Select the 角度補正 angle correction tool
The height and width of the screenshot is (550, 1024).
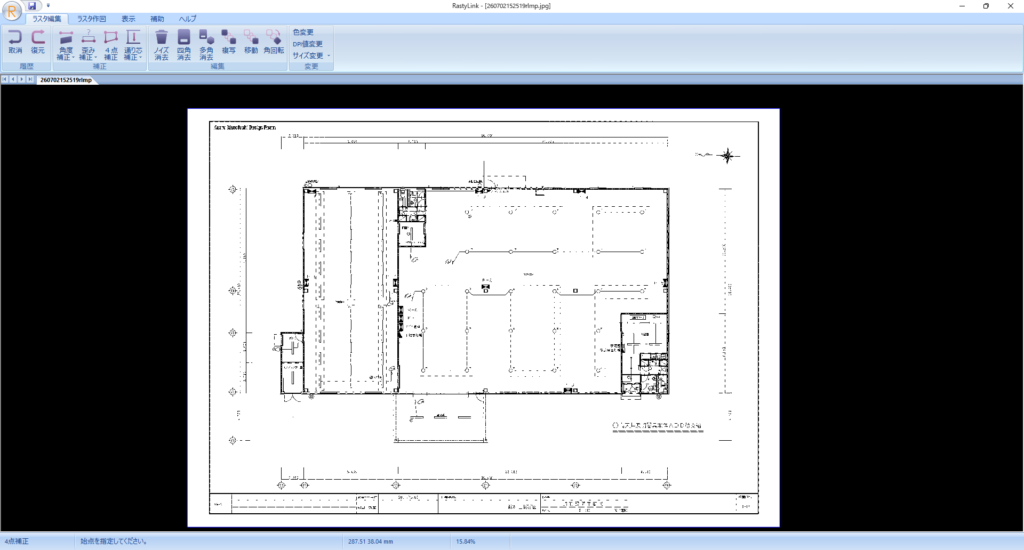[x=65, y=45]
